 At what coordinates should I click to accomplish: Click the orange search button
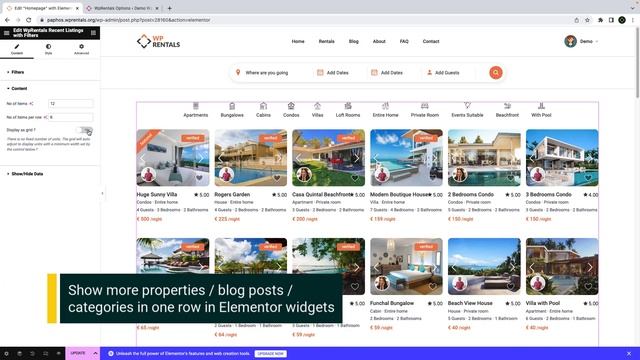pyautogui.click(x=496, y=73)
